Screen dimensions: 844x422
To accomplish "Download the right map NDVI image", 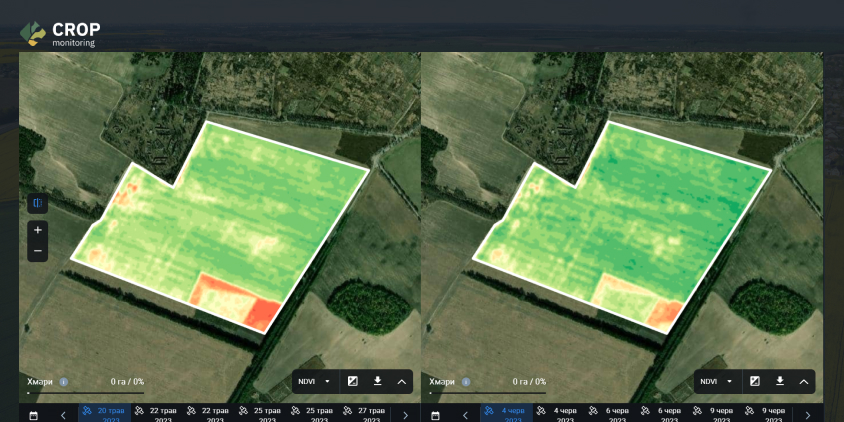I will pyautogui.click(x=779, y=381).
